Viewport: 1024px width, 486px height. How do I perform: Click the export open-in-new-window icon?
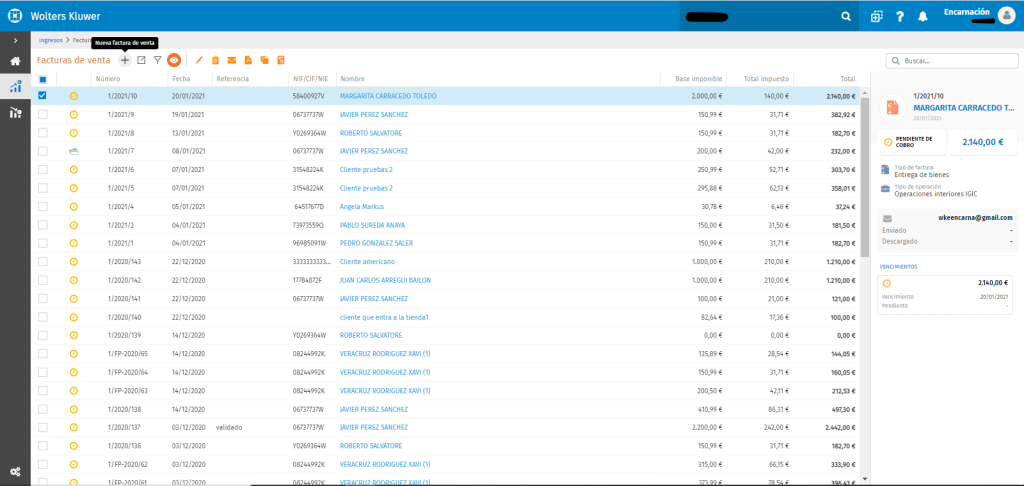[x=141, y=61]
